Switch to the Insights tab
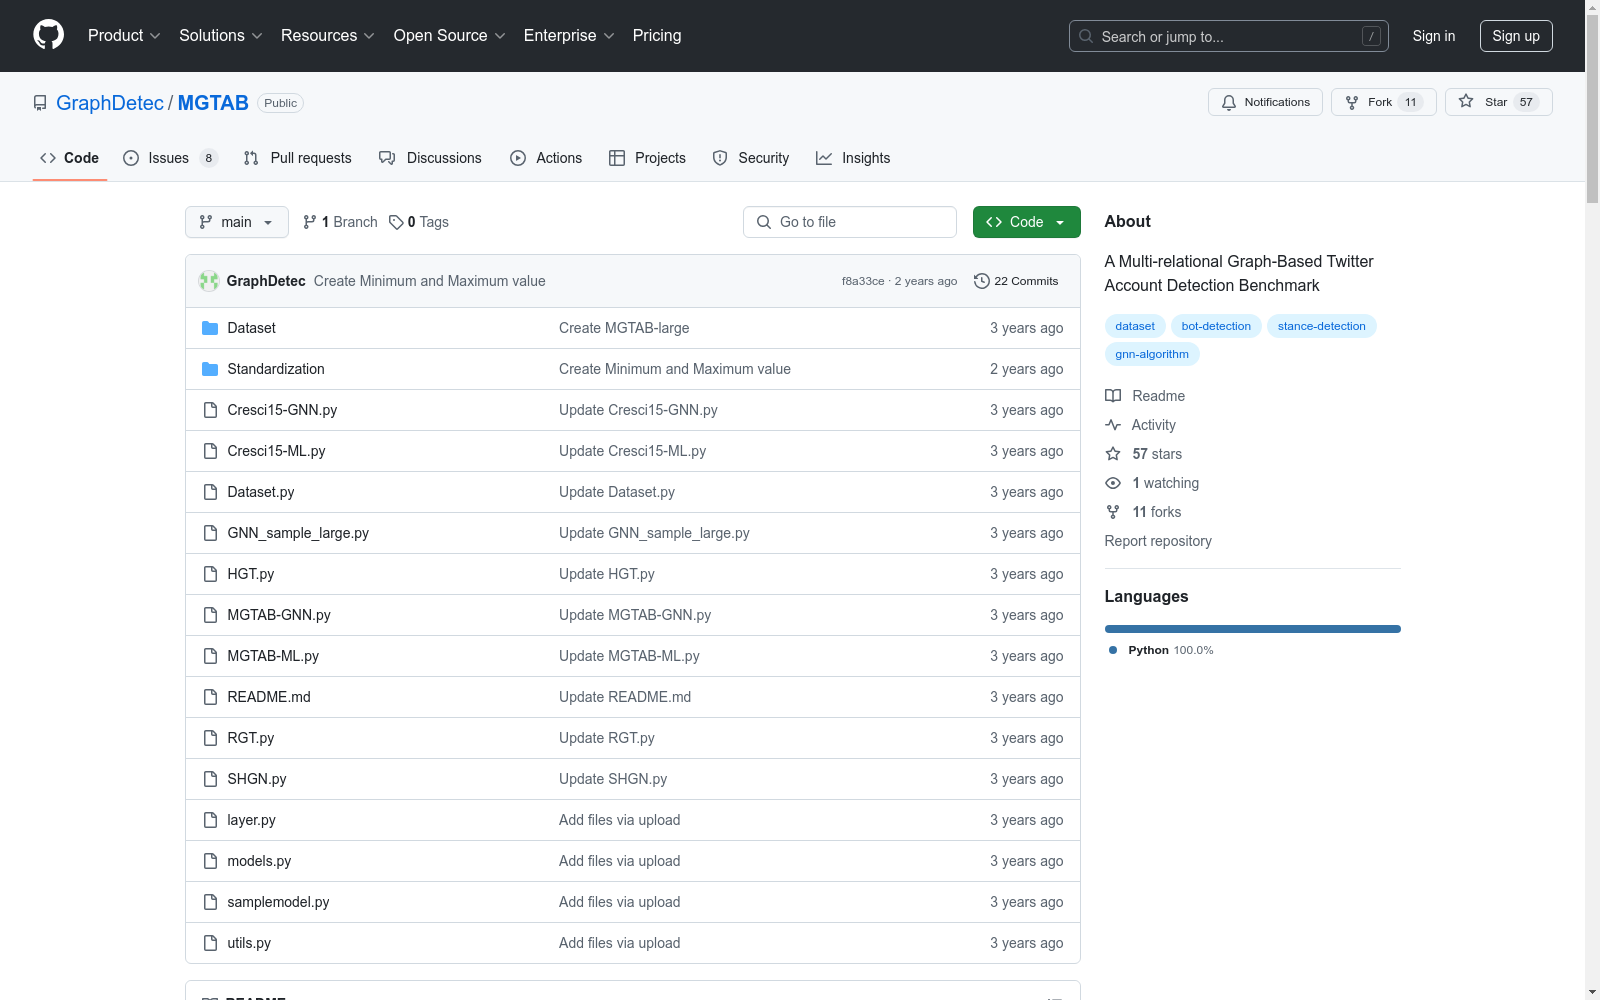The image size is (1600, 1000). [853, 158]
